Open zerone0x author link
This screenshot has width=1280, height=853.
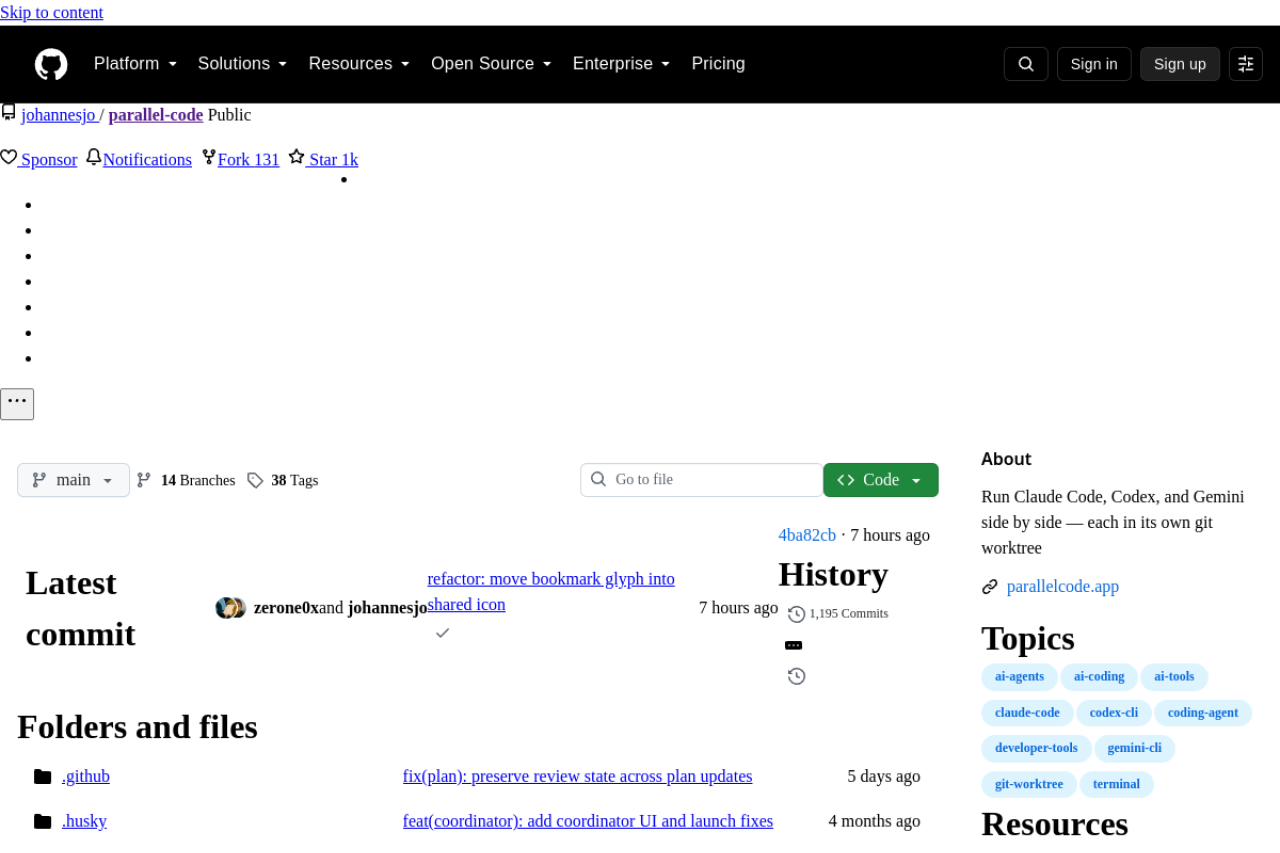pos(286,608)
